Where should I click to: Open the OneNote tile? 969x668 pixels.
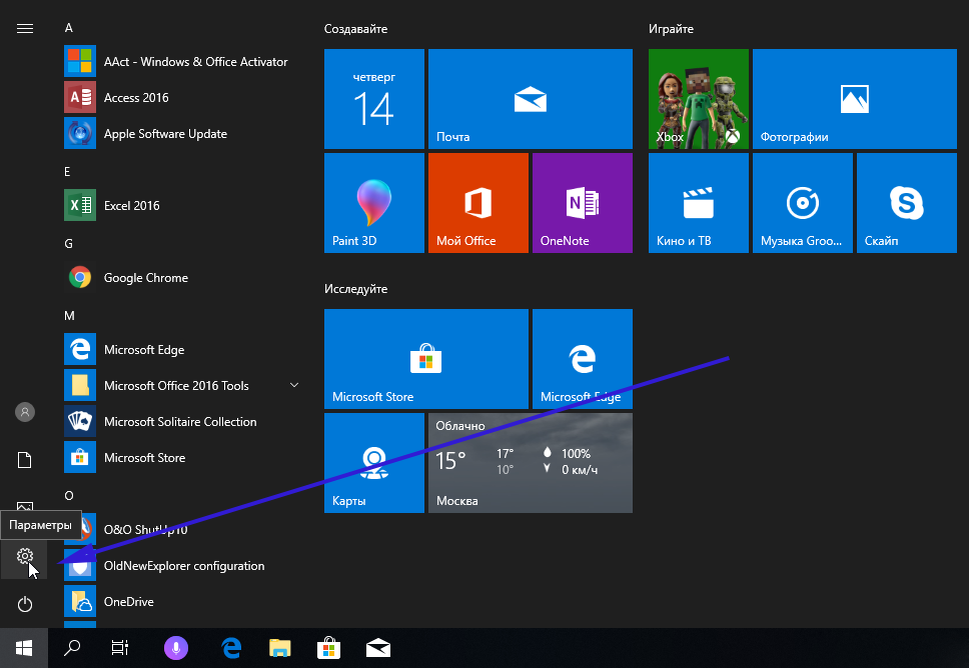[582, 203]
